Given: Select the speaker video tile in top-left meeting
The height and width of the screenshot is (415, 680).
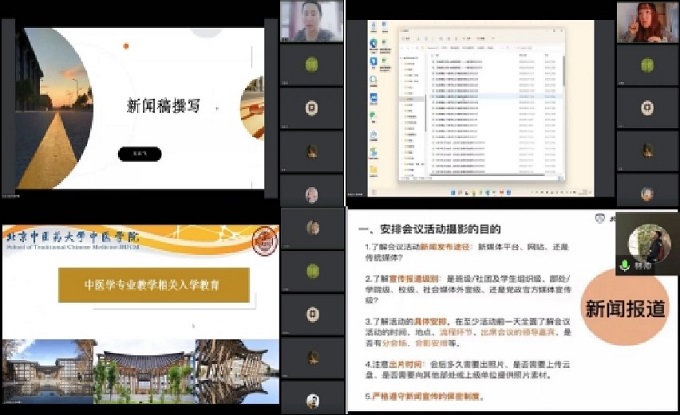Looking at the screenshot, I should click(311, 20).
